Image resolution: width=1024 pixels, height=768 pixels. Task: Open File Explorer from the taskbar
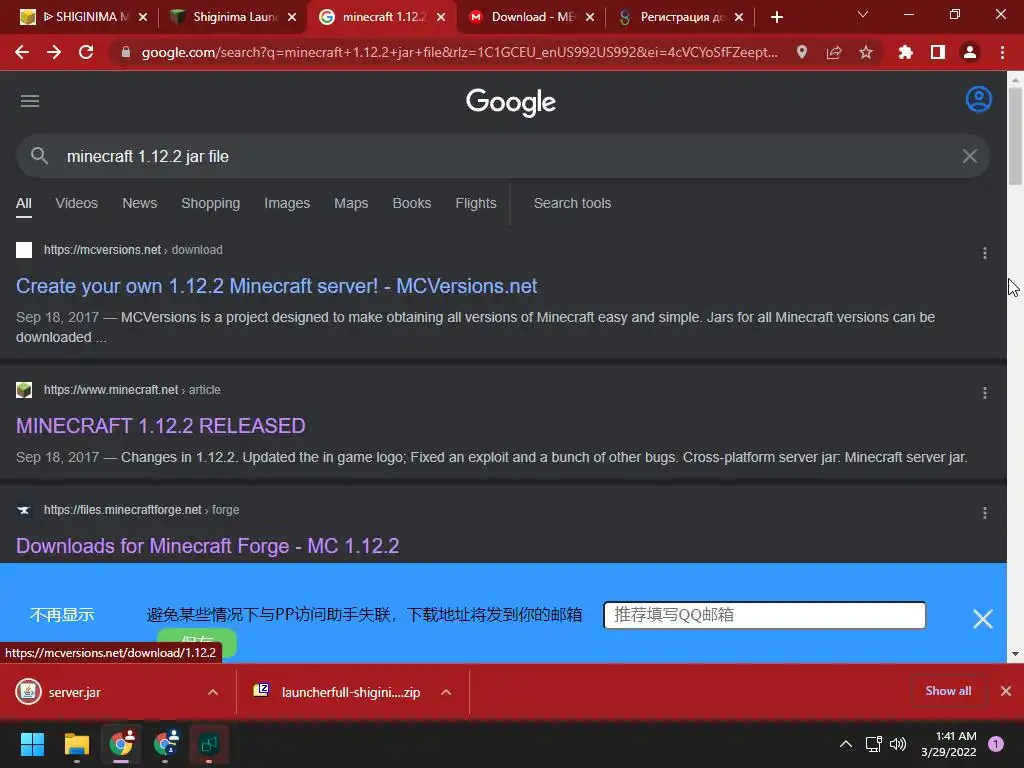tap(76, 744)
